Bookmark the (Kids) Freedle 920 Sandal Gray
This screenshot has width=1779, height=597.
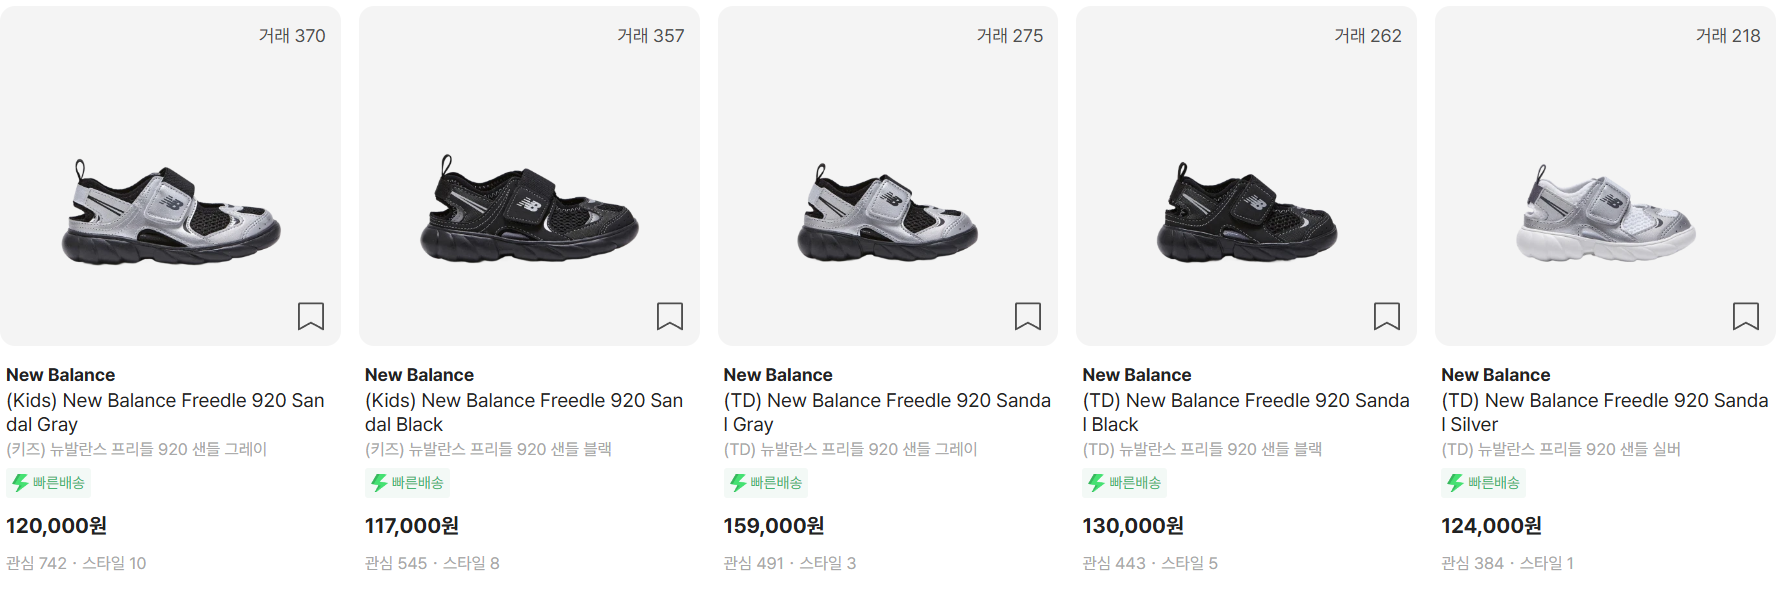(x=311, y=316)
